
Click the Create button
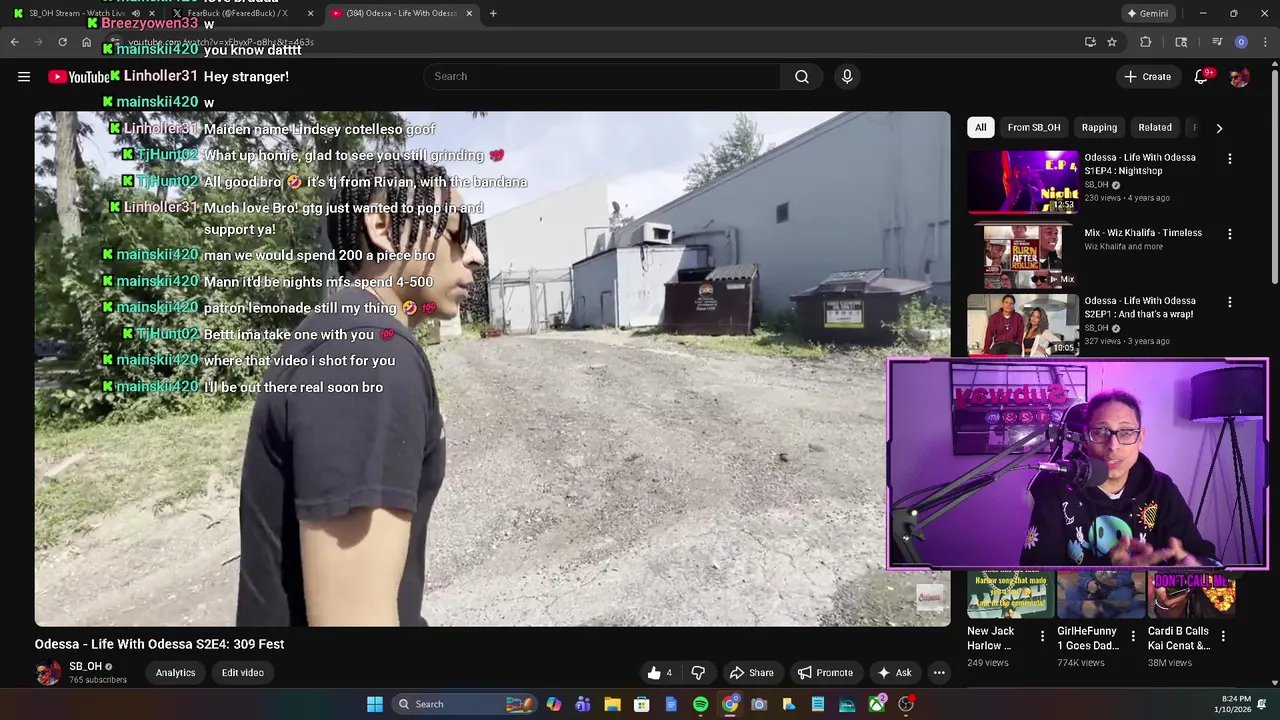click(1147, 76)
